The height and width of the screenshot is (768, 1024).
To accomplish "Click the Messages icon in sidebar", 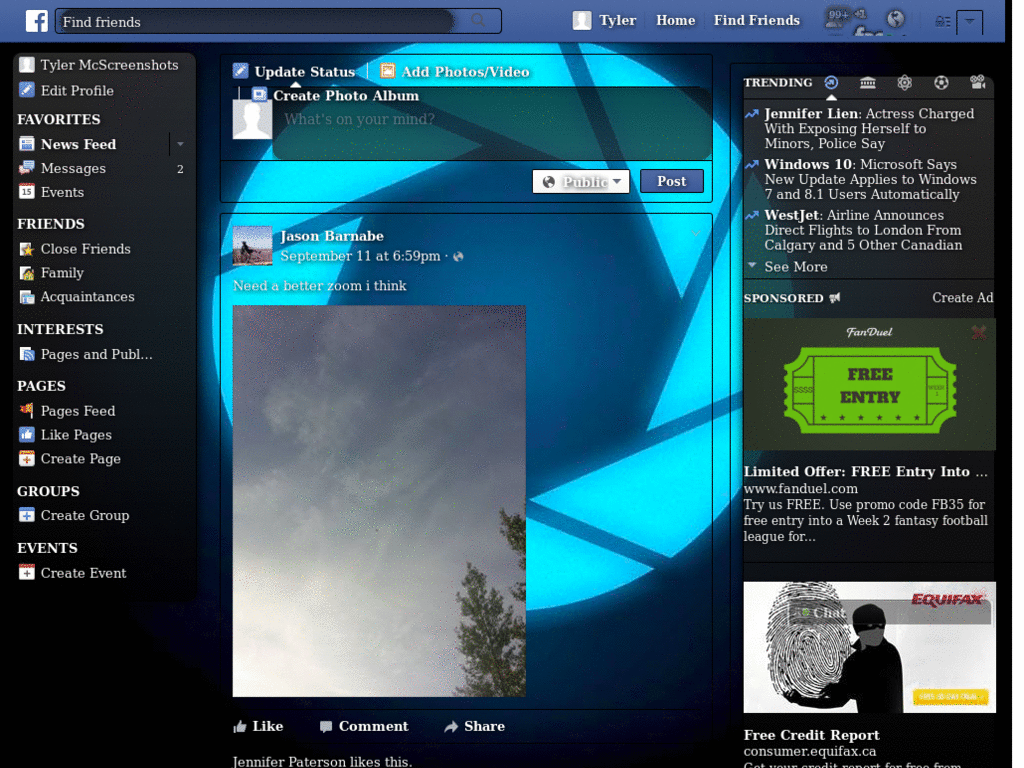I will pyautogui.click(x=26, y=168).
